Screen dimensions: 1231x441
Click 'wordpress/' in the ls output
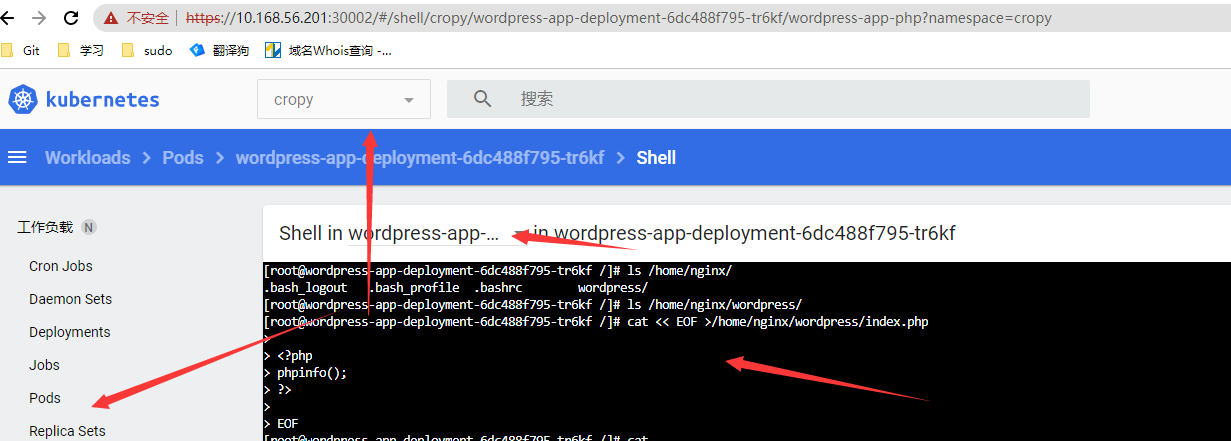pyautogui.click(x=613, y=288)
